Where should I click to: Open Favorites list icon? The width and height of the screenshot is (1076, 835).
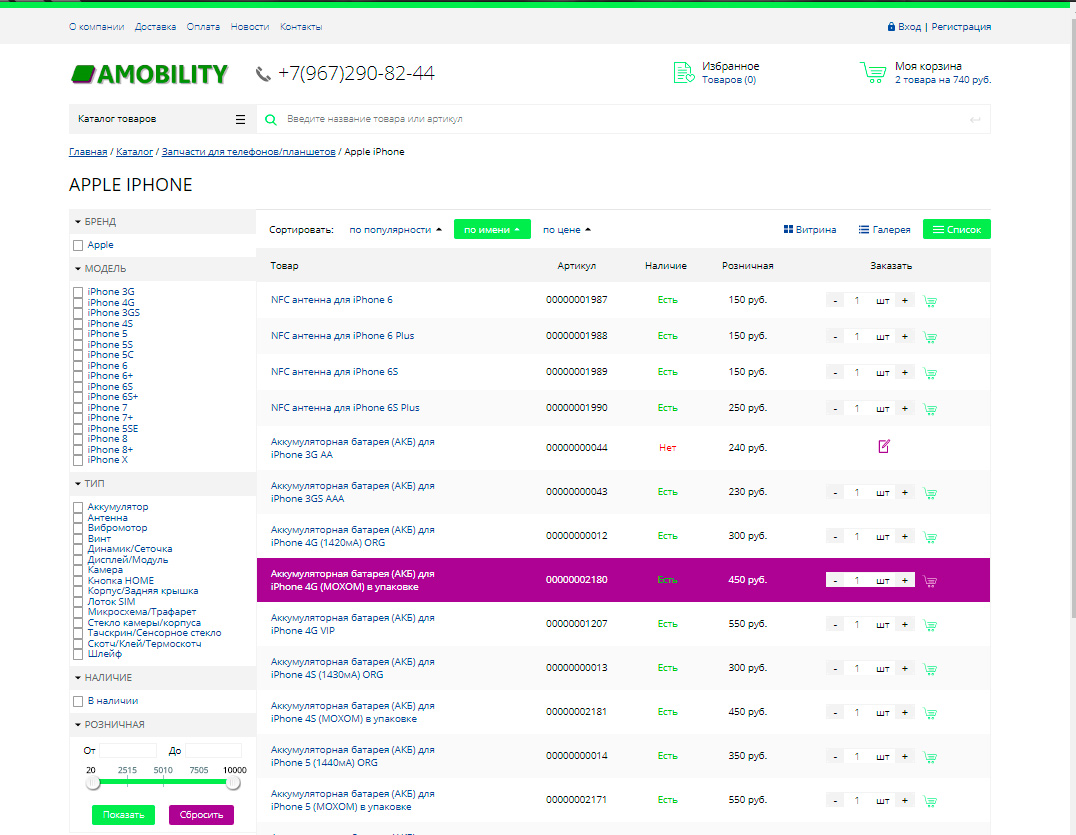click(x=683, y=73)
